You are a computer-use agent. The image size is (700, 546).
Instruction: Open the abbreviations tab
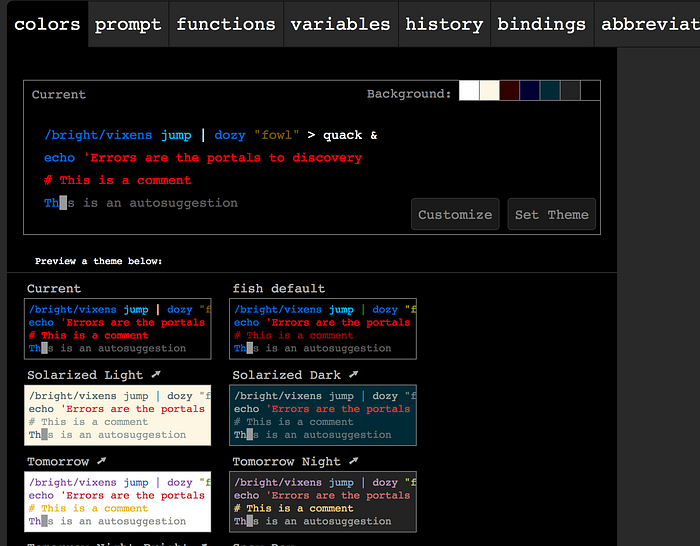(647, 24)
